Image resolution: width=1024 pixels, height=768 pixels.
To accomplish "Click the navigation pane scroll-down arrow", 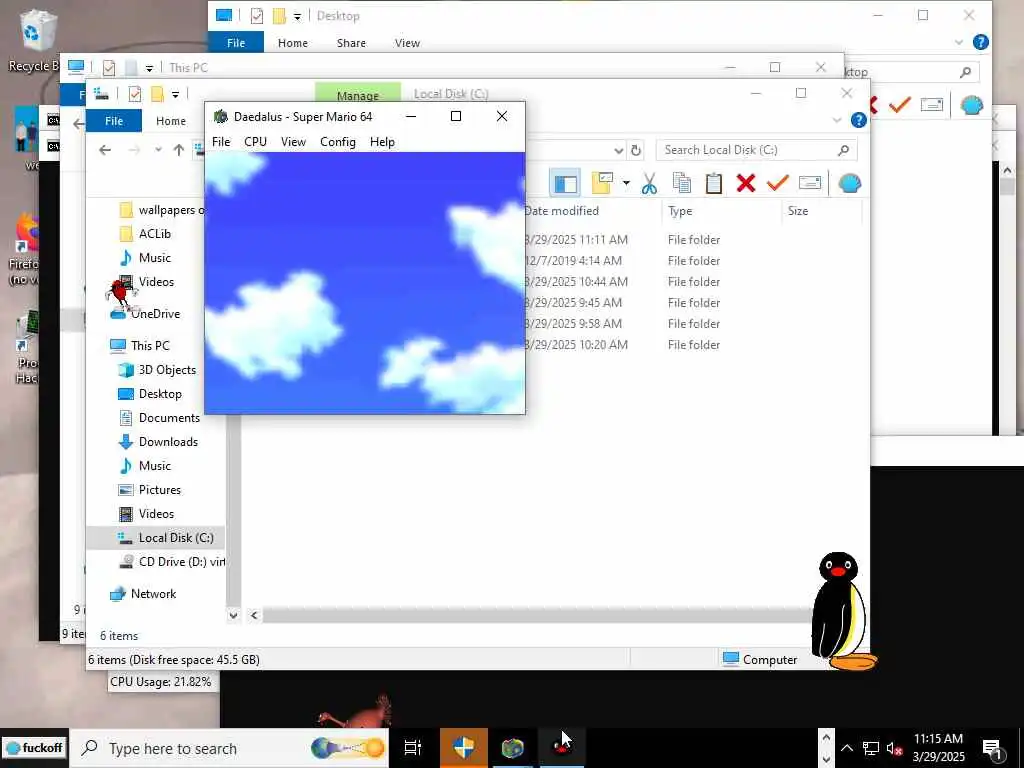I will tap(233, 615).
